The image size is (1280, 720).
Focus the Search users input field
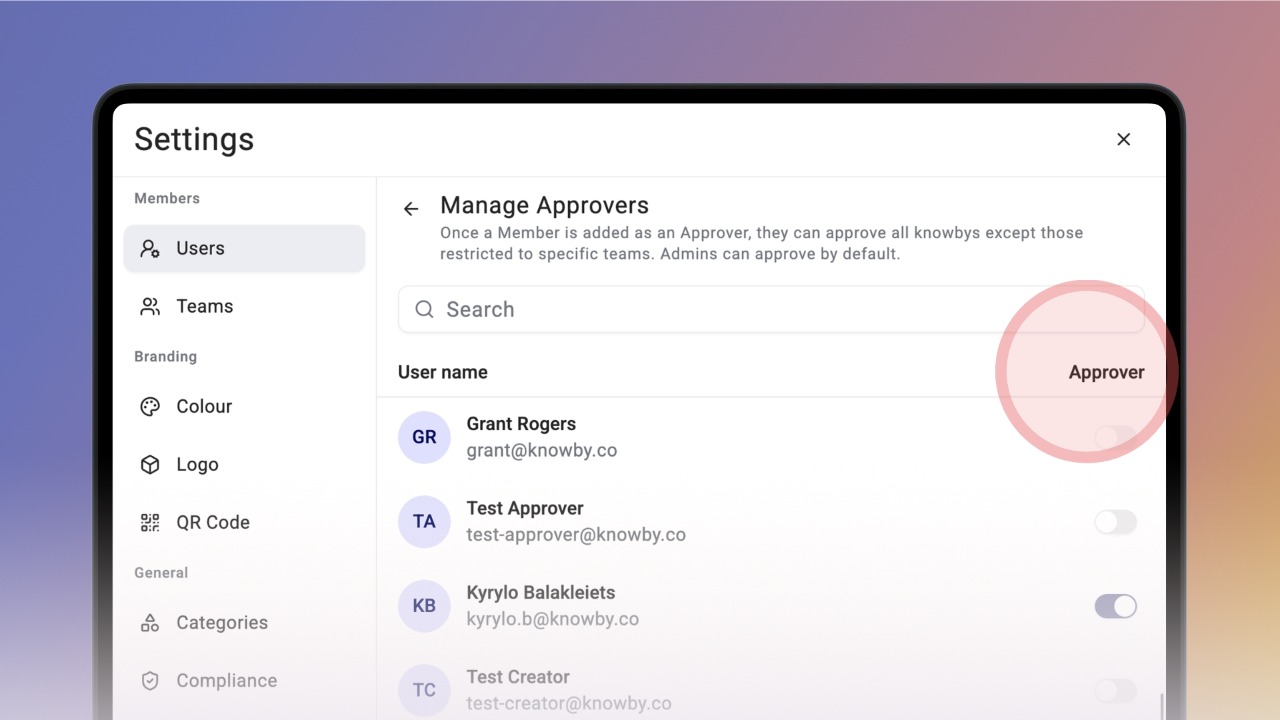point(771,310)
